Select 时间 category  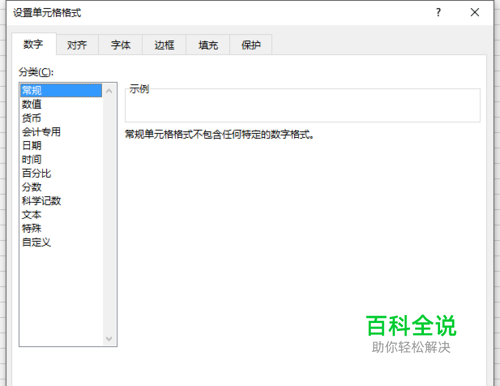[x=61, y=160]
